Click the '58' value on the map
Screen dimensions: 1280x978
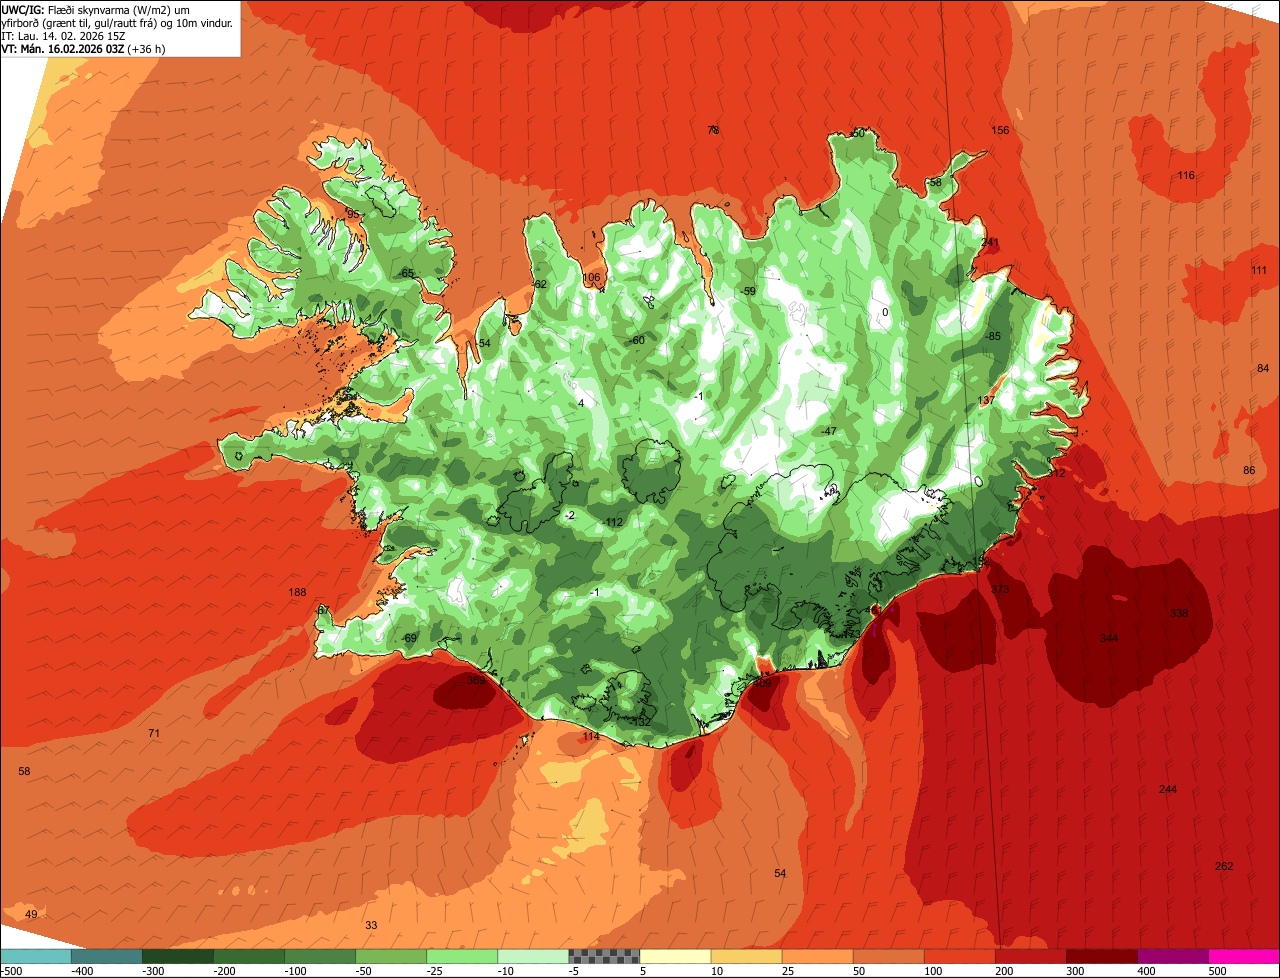click(25, 771)
